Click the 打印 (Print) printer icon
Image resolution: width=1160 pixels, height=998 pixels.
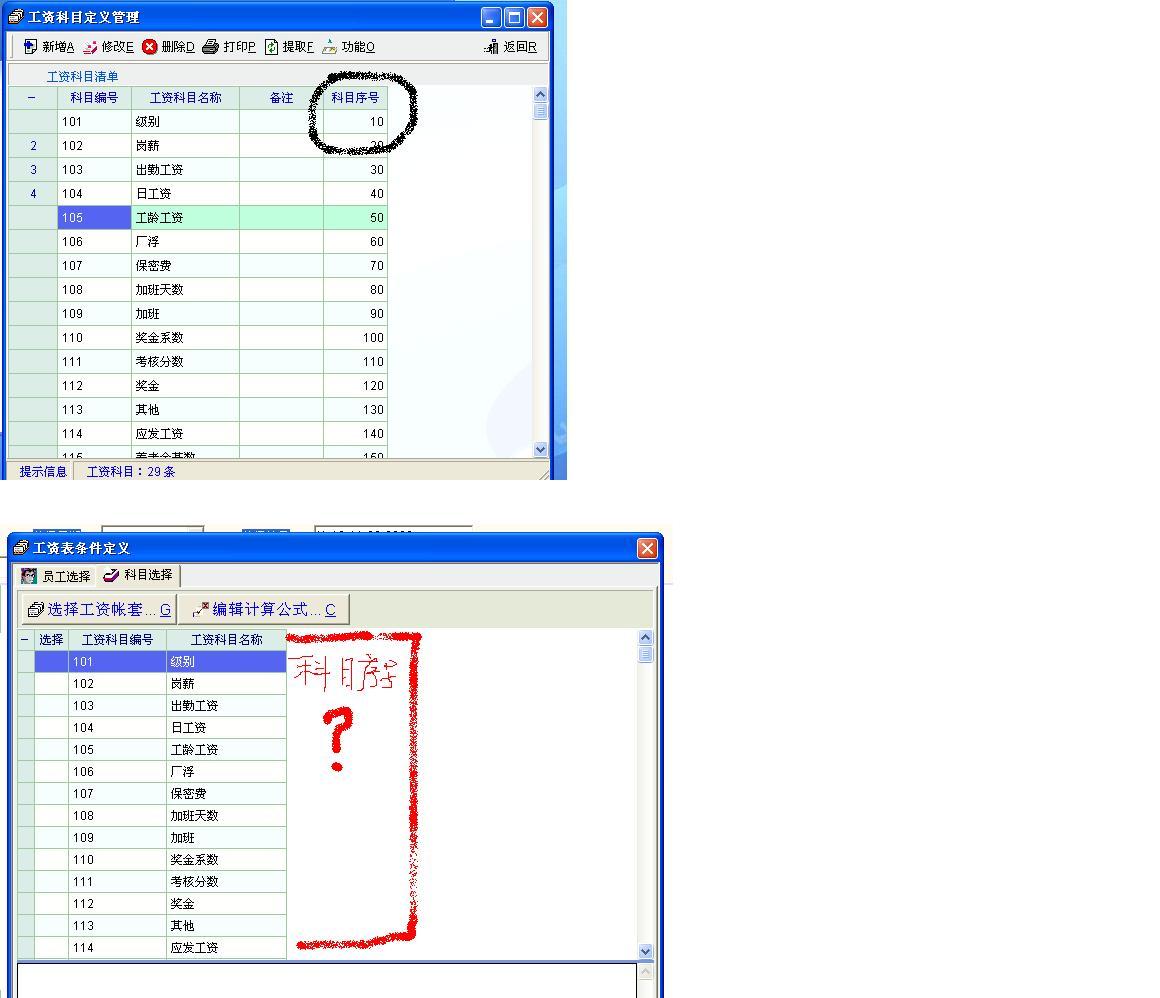pyautogui.click(x=210, y=47)
